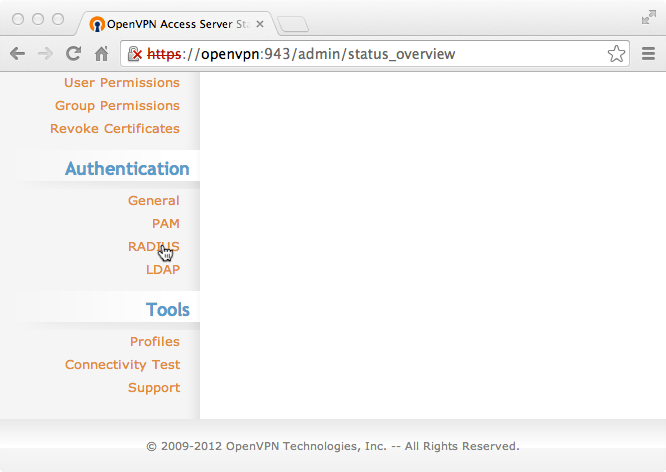Viewport: 666px width, 472px height.
Task: Click the OpenVPN favicon on the tab
Action: pyautogui.click(x=97, y=24)
